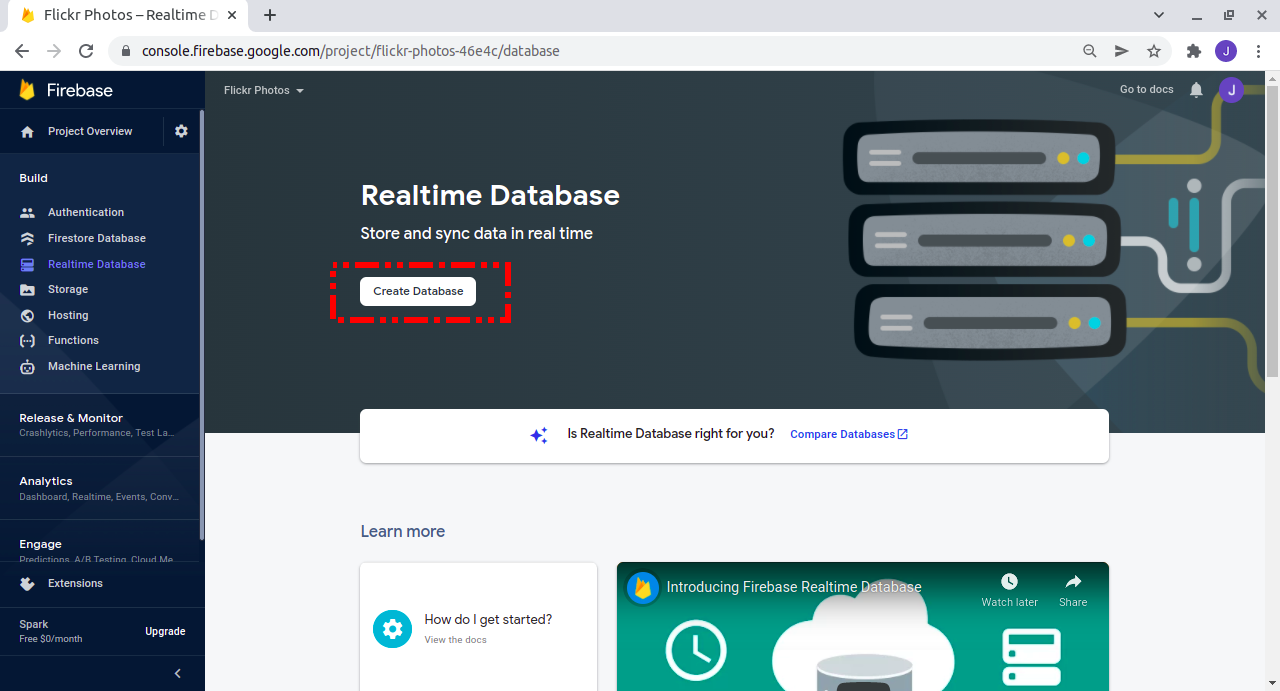This screenshot has width=1280, height=691.
Task: Open Chrome tab search dropdown arrow
Action: pyautogui.click(x=1159, y=15)
